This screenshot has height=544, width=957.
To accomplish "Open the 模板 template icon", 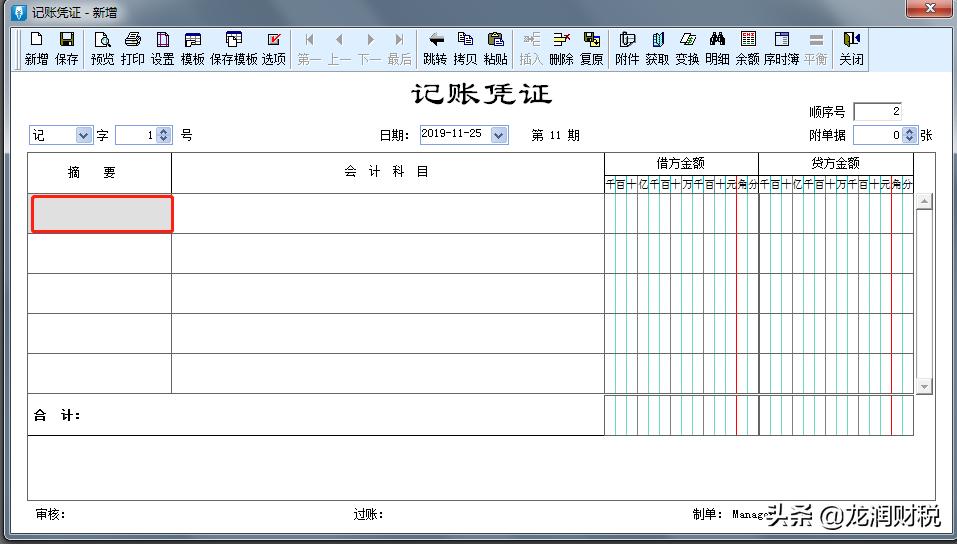I will tap(193, 40).
